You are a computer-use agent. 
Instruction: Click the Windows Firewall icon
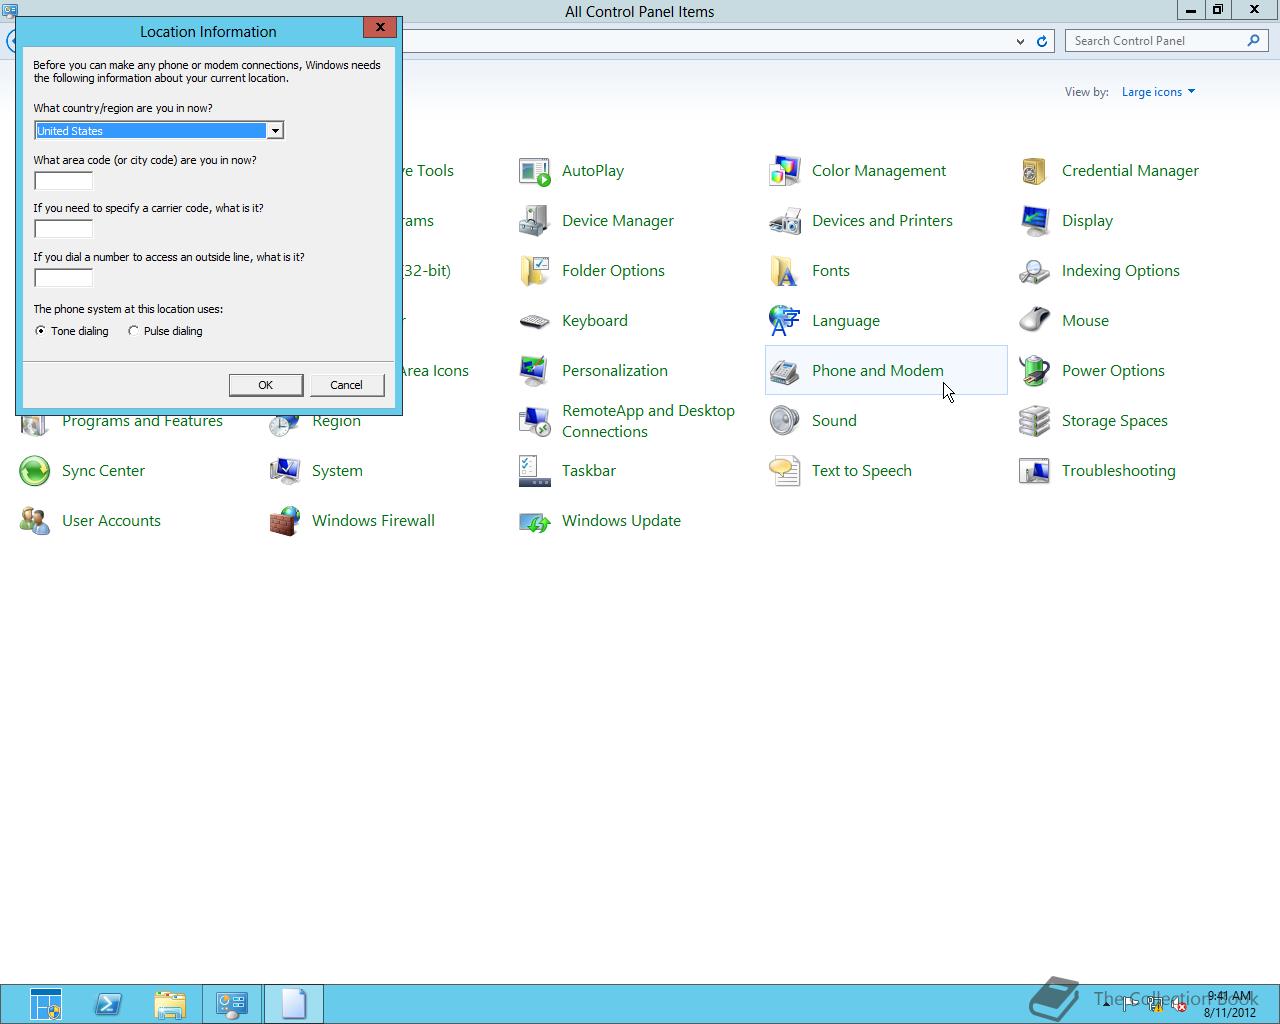pos(285,521)
